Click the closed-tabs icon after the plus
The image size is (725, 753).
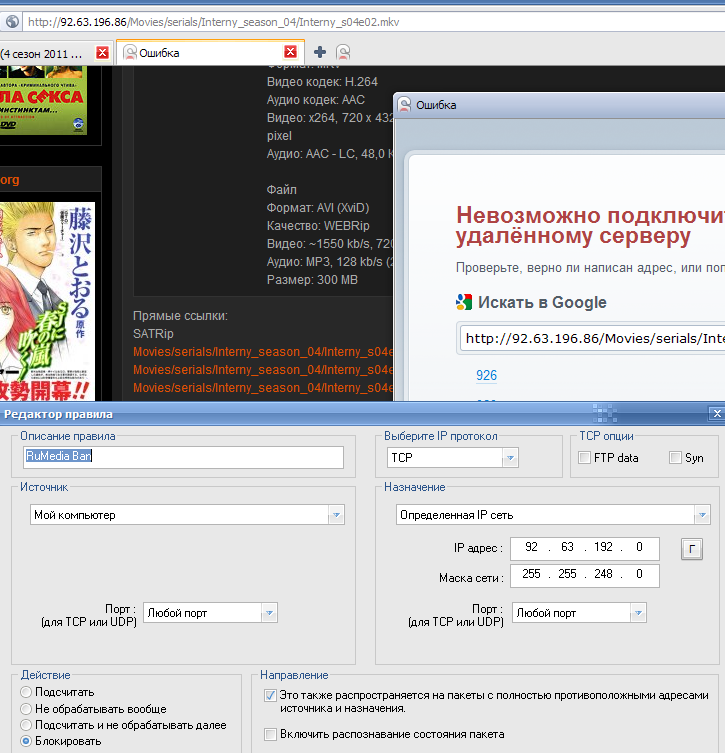click(343, 52)
